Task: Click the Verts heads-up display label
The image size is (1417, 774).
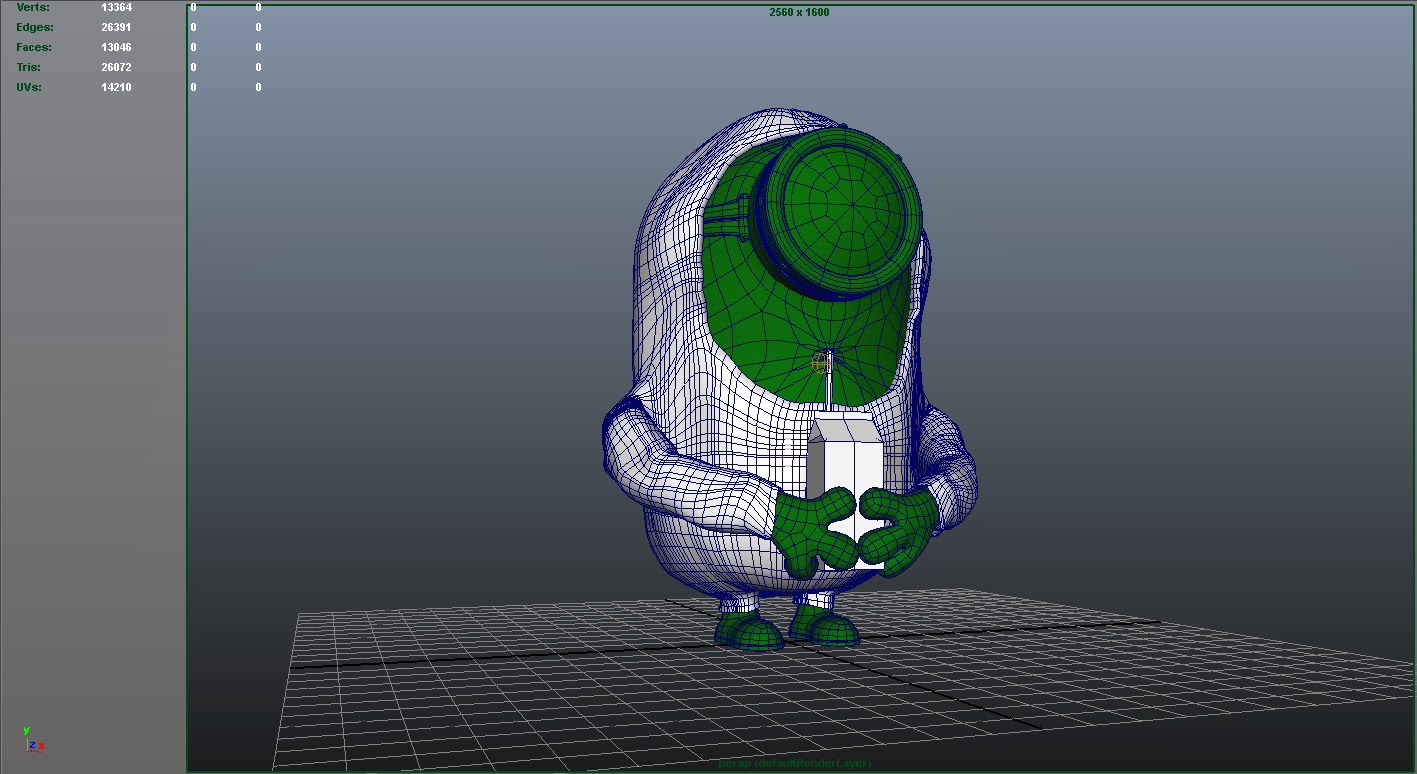Action: (x=32, y=7)
